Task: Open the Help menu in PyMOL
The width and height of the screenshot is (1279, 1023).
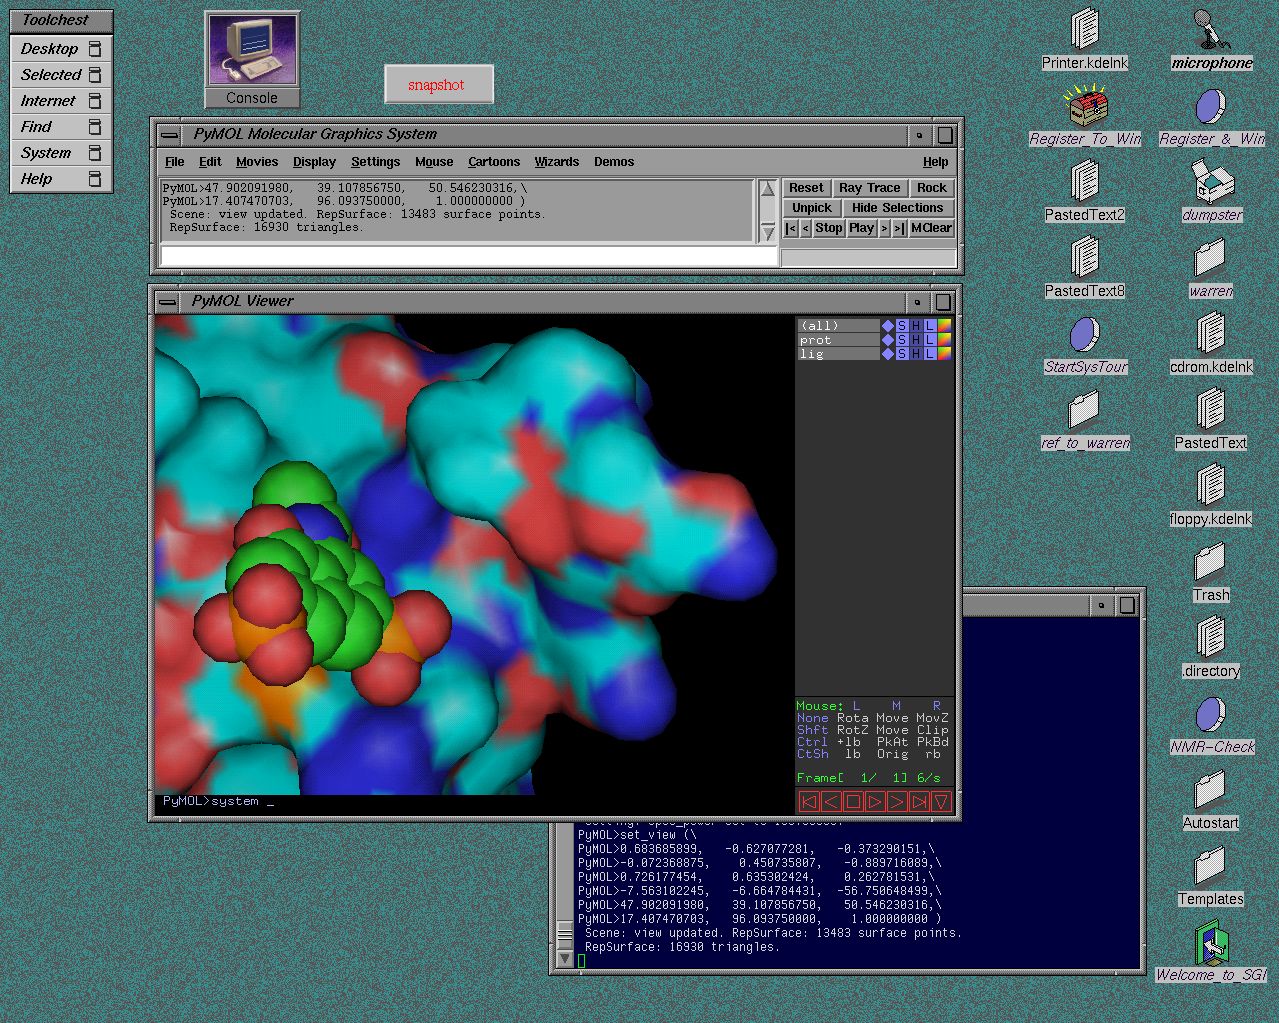Action: click(936, 162)
